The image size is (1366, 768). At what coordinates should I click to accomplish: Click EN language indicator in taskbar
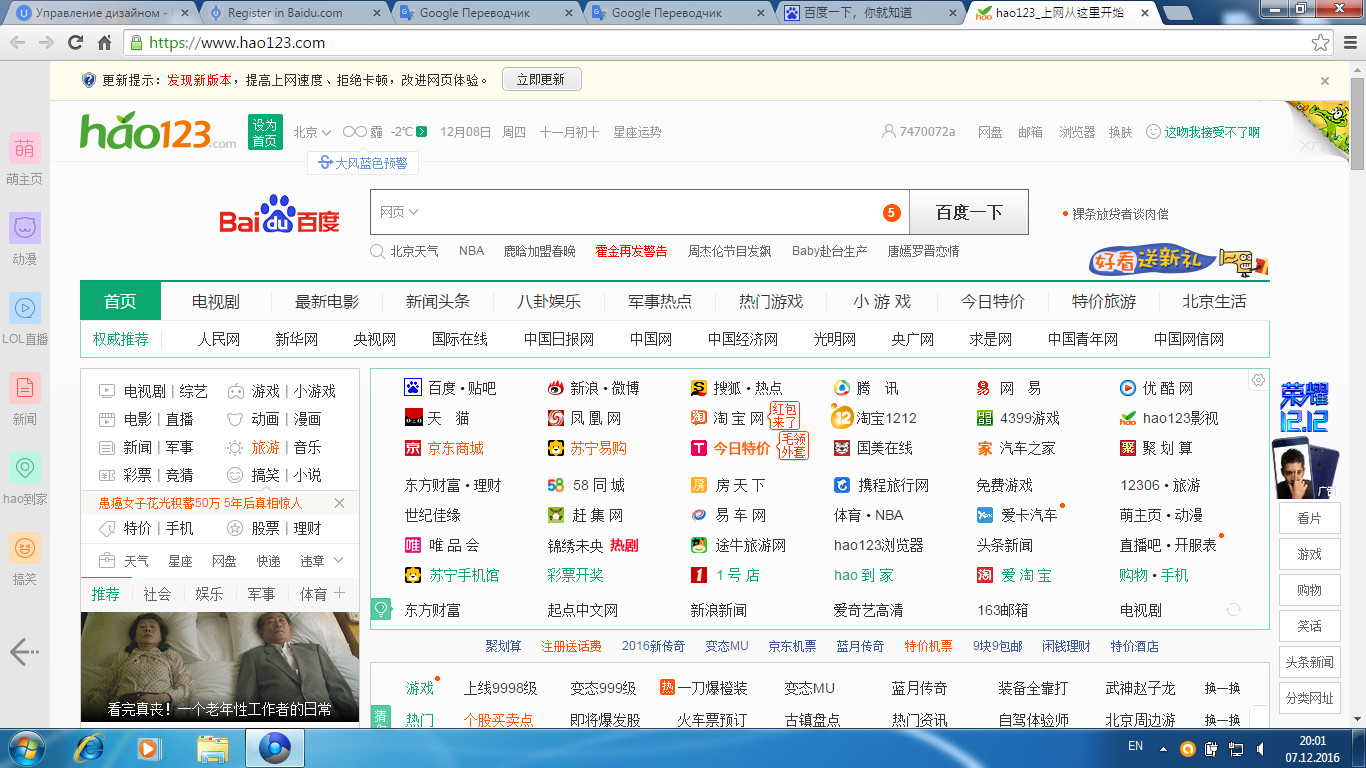tap(1135, 746)
